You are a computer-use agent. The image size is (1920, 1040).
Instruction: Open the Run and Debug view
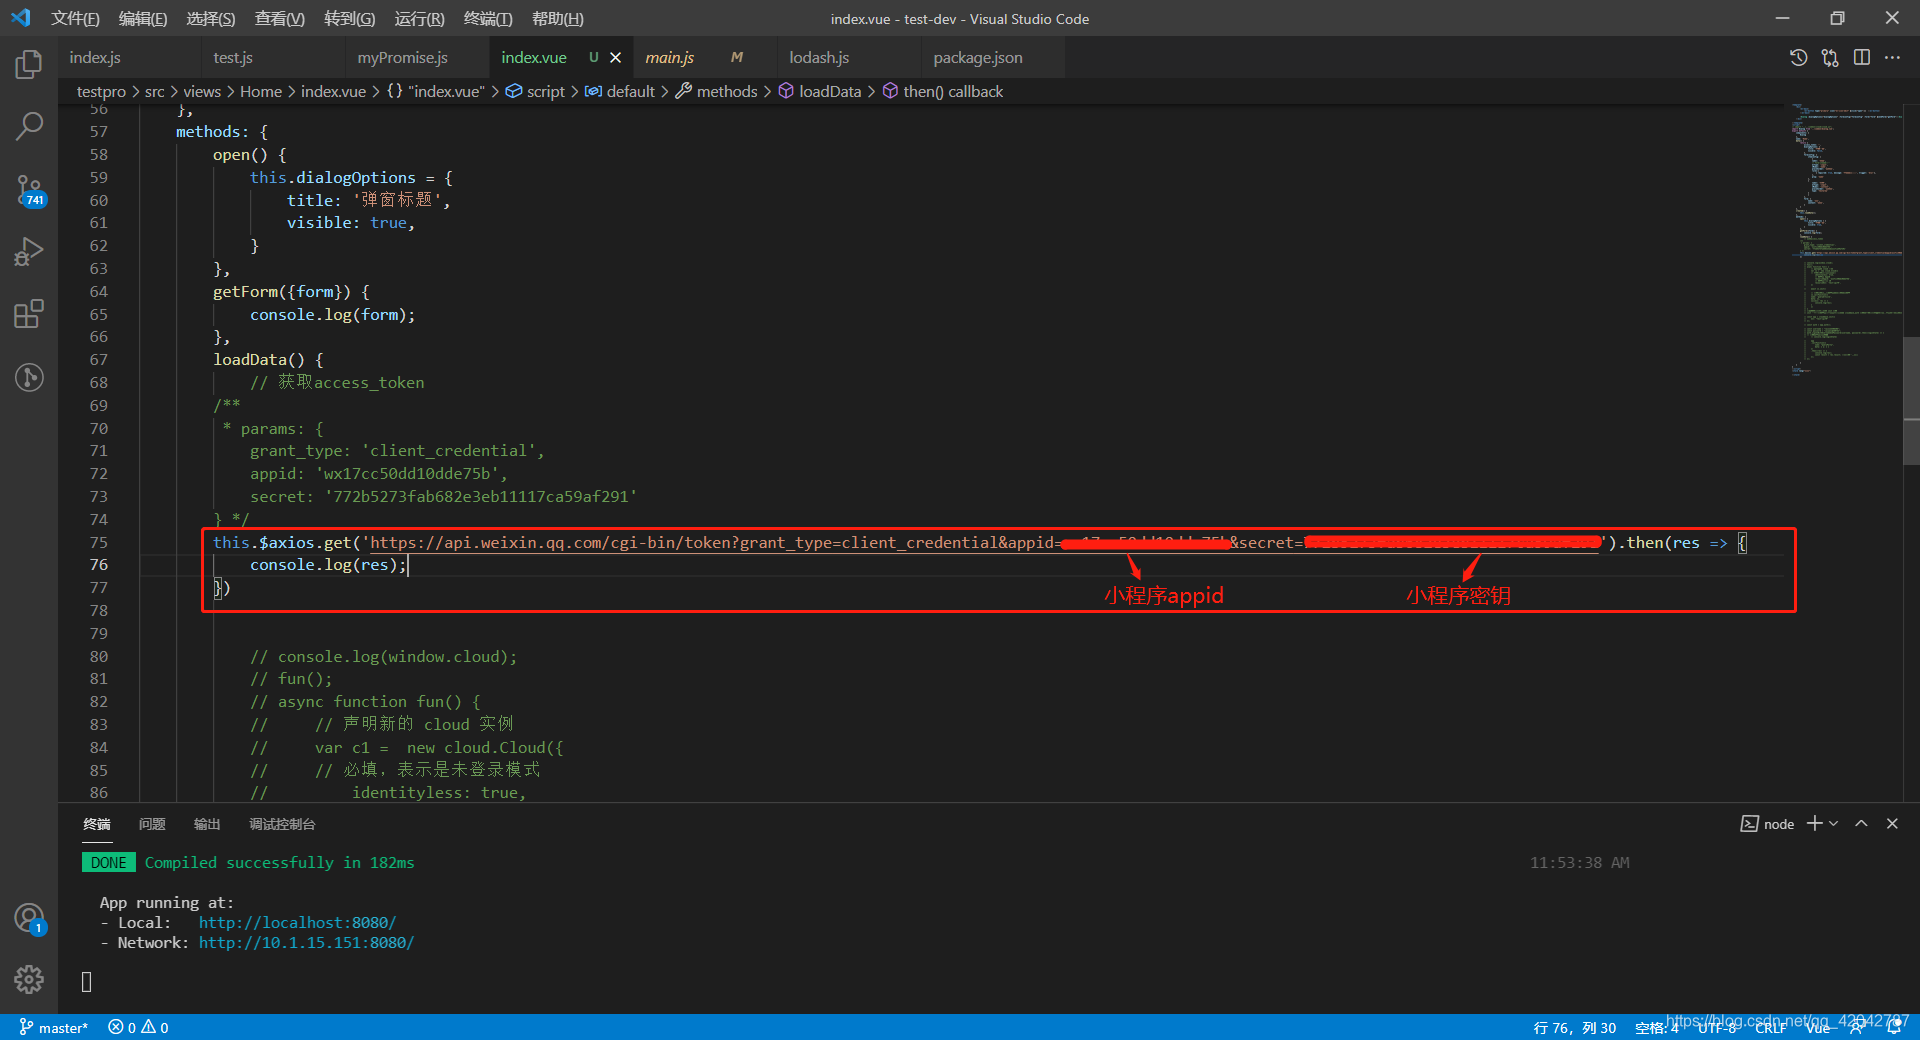29,252
